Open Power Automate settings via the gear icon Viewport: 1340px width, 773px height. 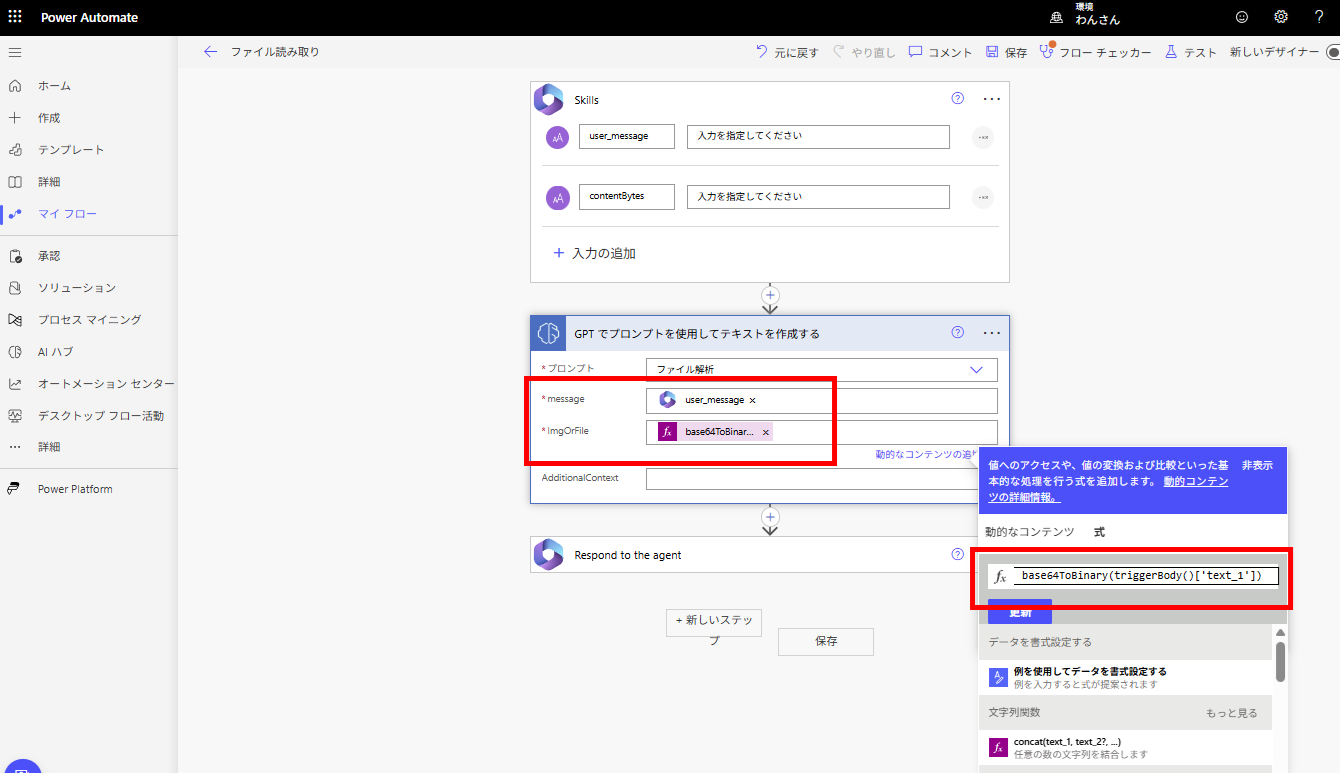pos(1281,16)
